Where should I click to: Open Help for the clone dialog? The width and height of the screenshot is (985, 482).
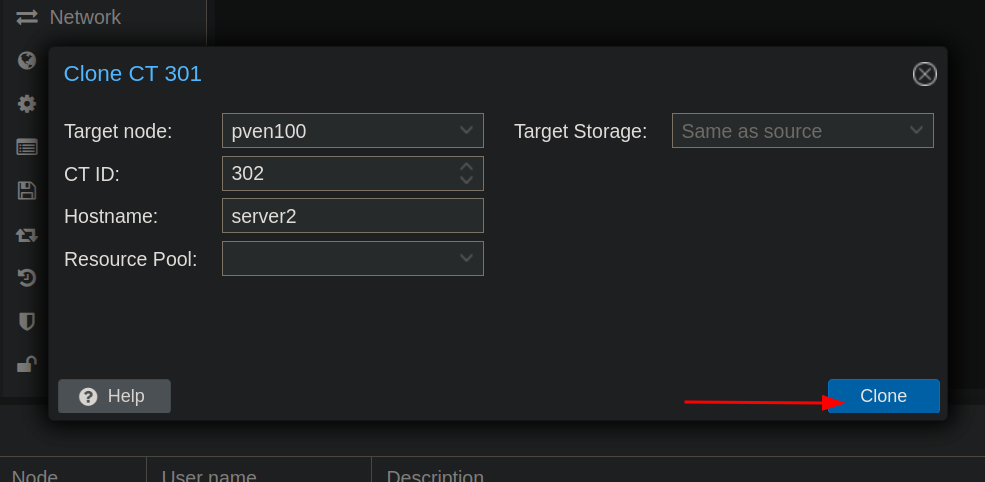(x=114, y=396)
